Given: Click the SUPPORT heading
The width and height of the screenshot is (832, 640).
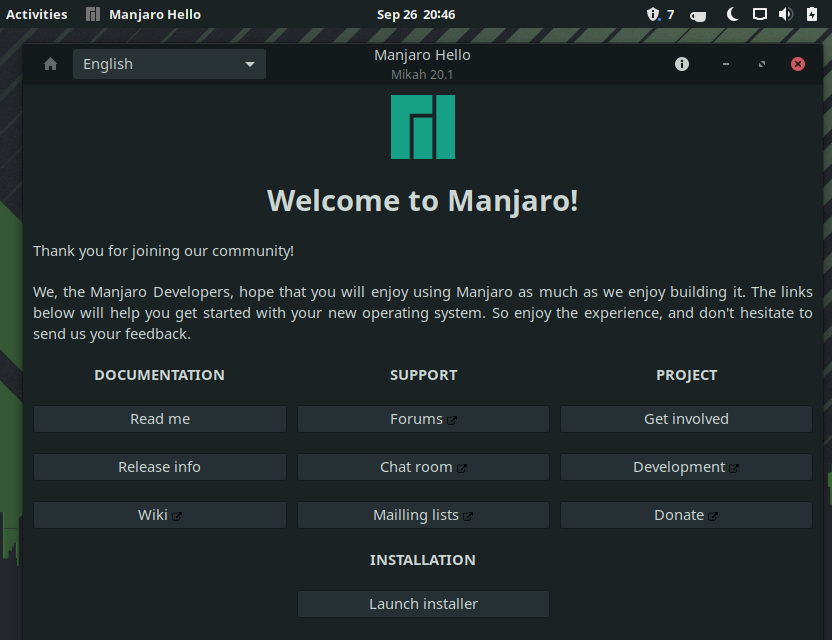Looking at the screenshot, I should (423, 375).
